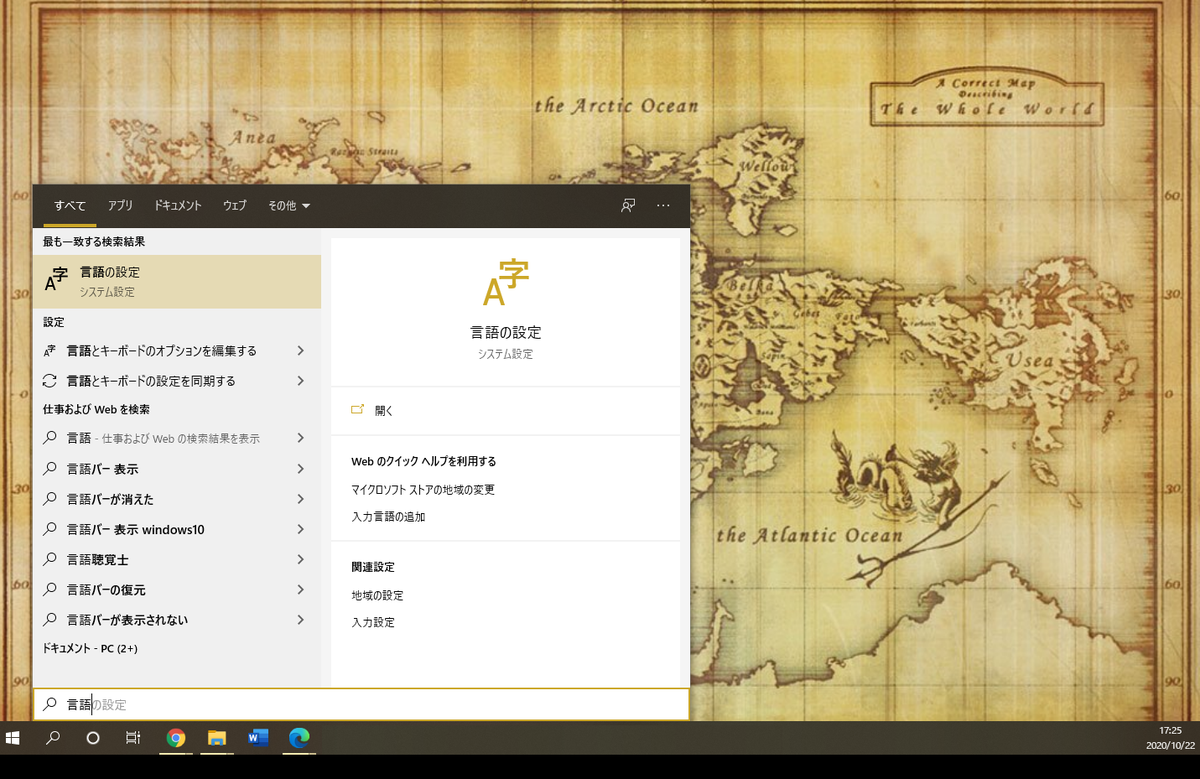Open Task View from the taskbar
The image size is (1200, 779).
(133, 740)
